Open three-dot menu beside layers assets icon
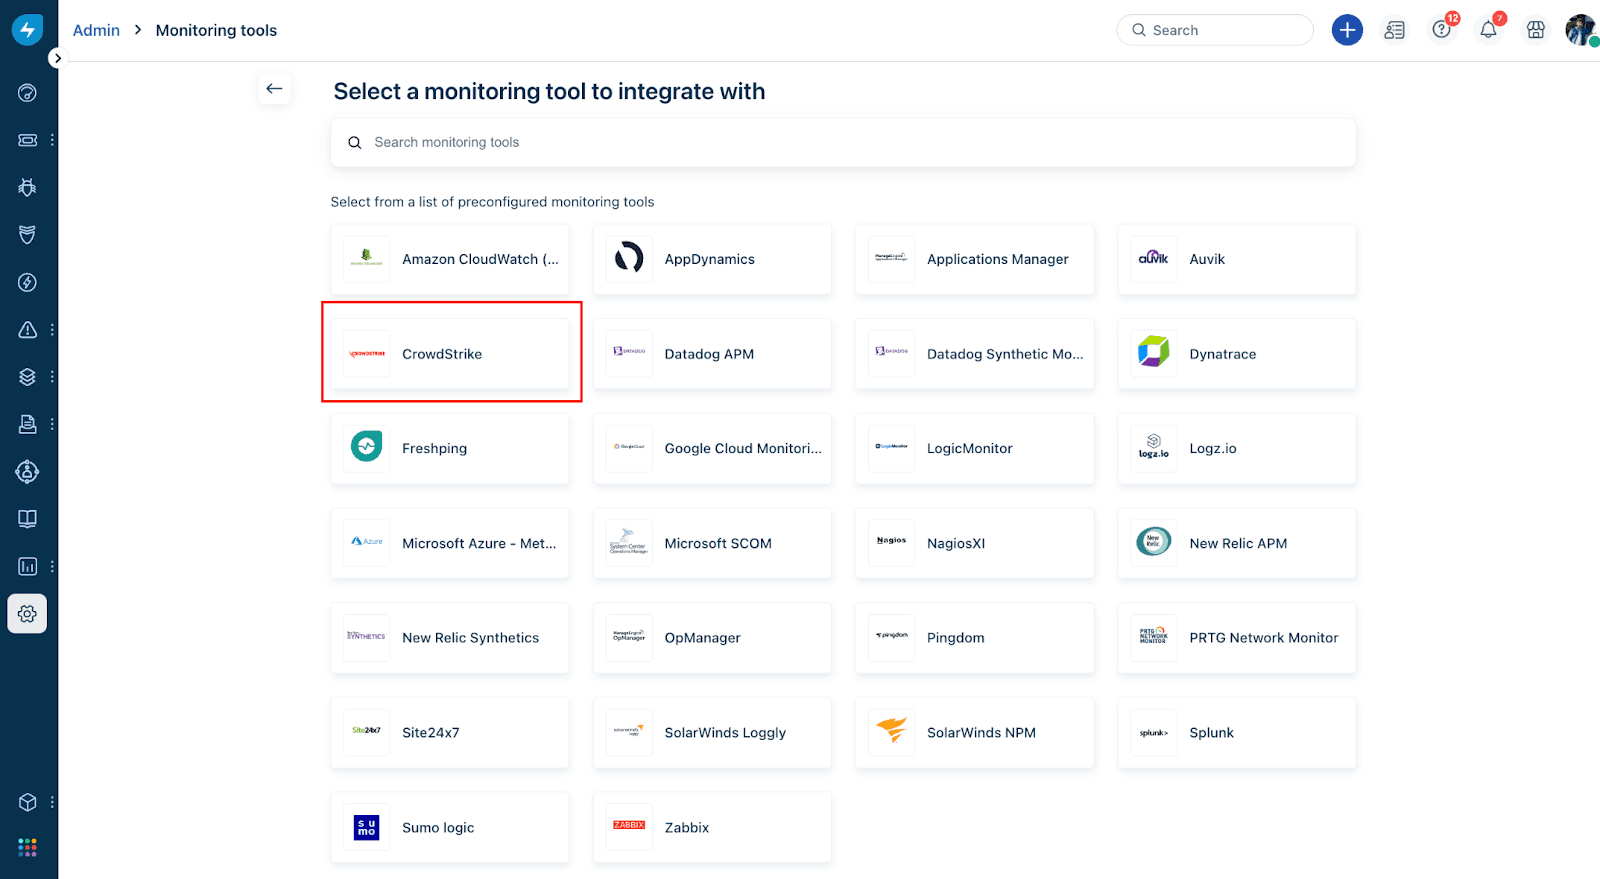This screenshot has height=879, width=1600. [52, 377]
